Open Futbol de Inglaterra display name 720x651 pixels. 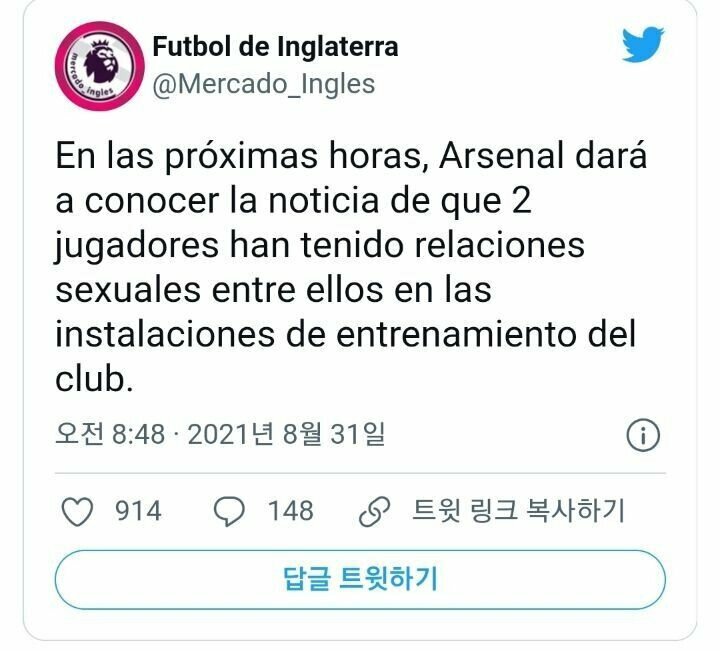tap(275, 47)
